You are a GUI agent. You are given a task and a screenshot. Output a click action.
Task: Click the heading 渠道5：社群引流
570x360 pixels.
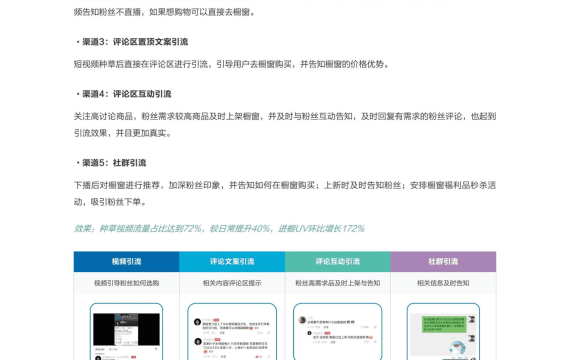pyautogui.click(x=111, y=163)
